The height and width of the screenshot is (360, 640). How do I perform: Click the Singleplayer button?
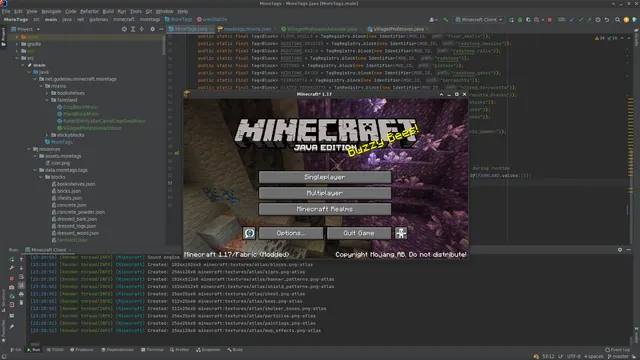(325, 177)
